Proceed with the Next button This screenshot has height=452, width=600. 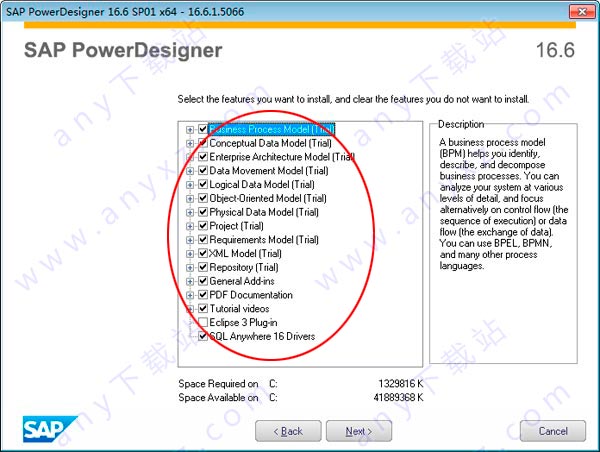pyautogui.click(x=359, y=431)
